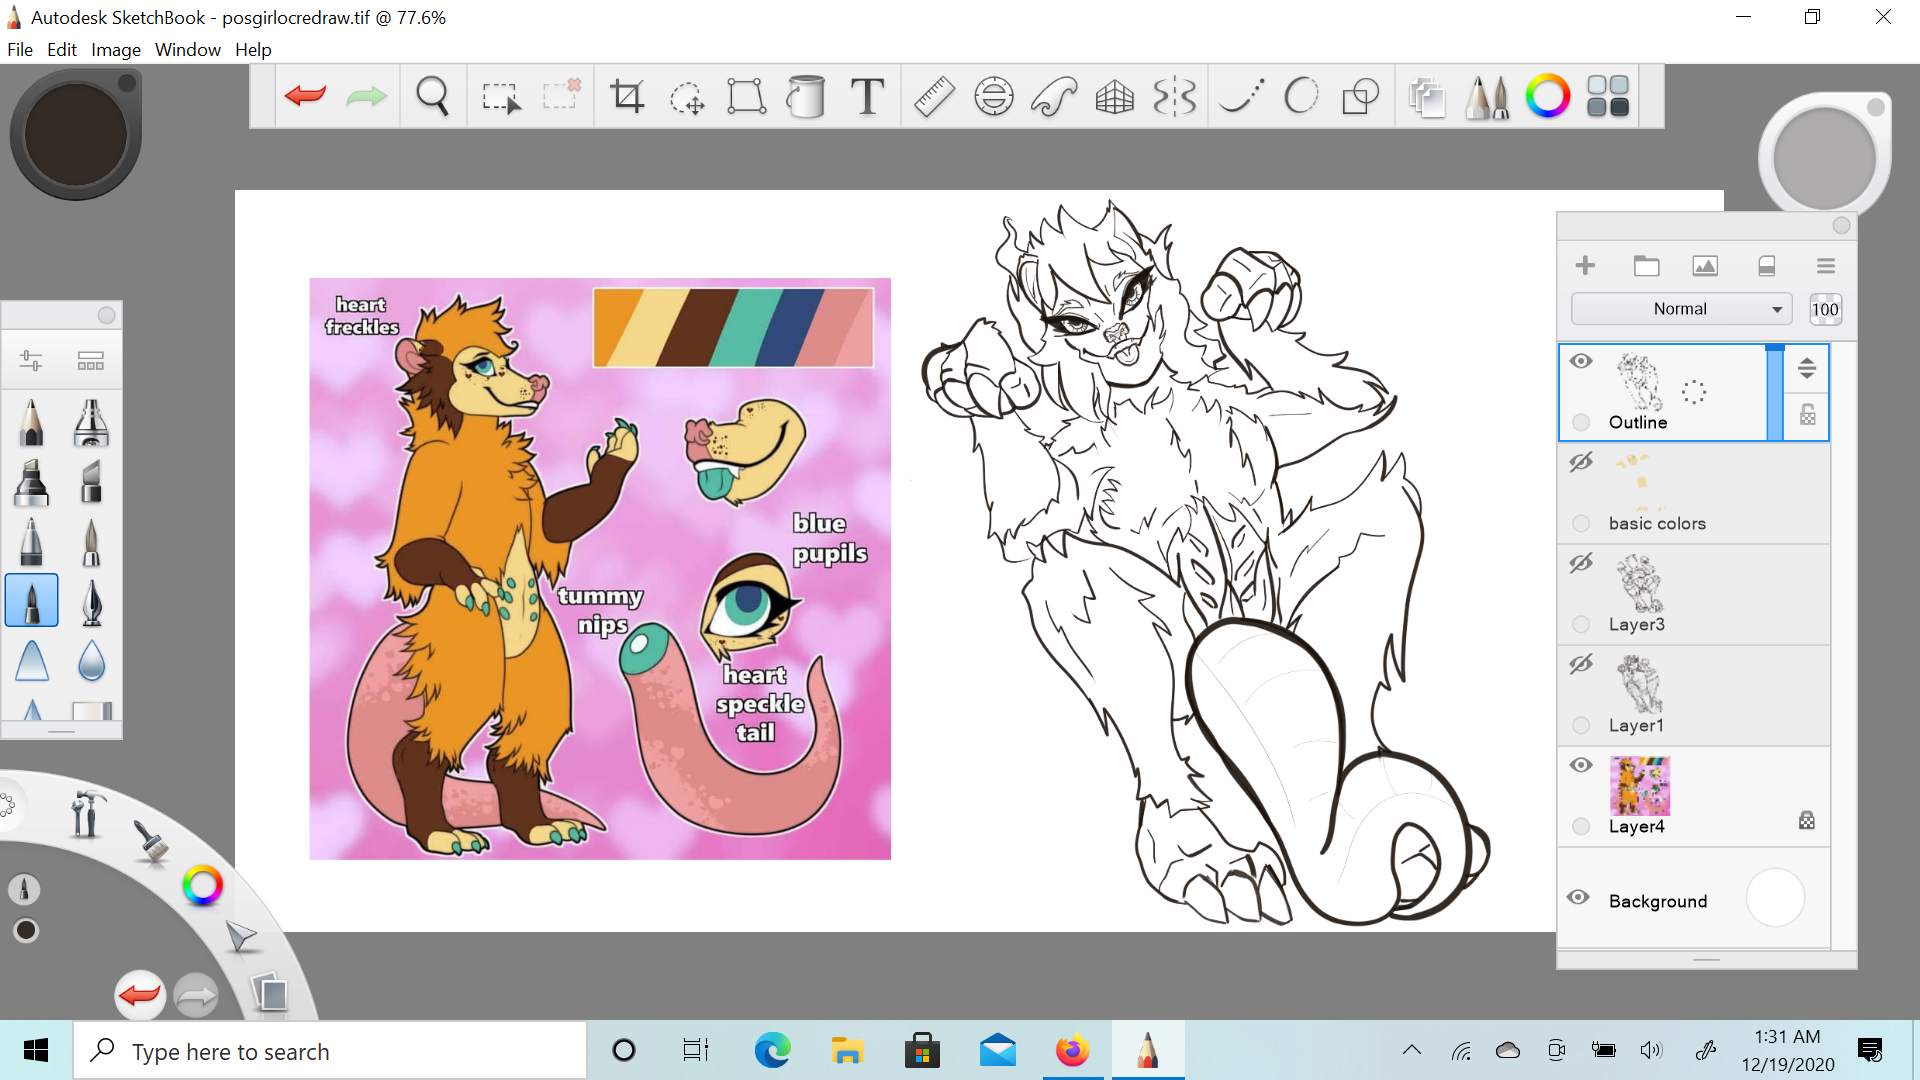Click the Zoom magnifier tool
Viewport: 1920px width, 1080px height.
coord(432,97)
